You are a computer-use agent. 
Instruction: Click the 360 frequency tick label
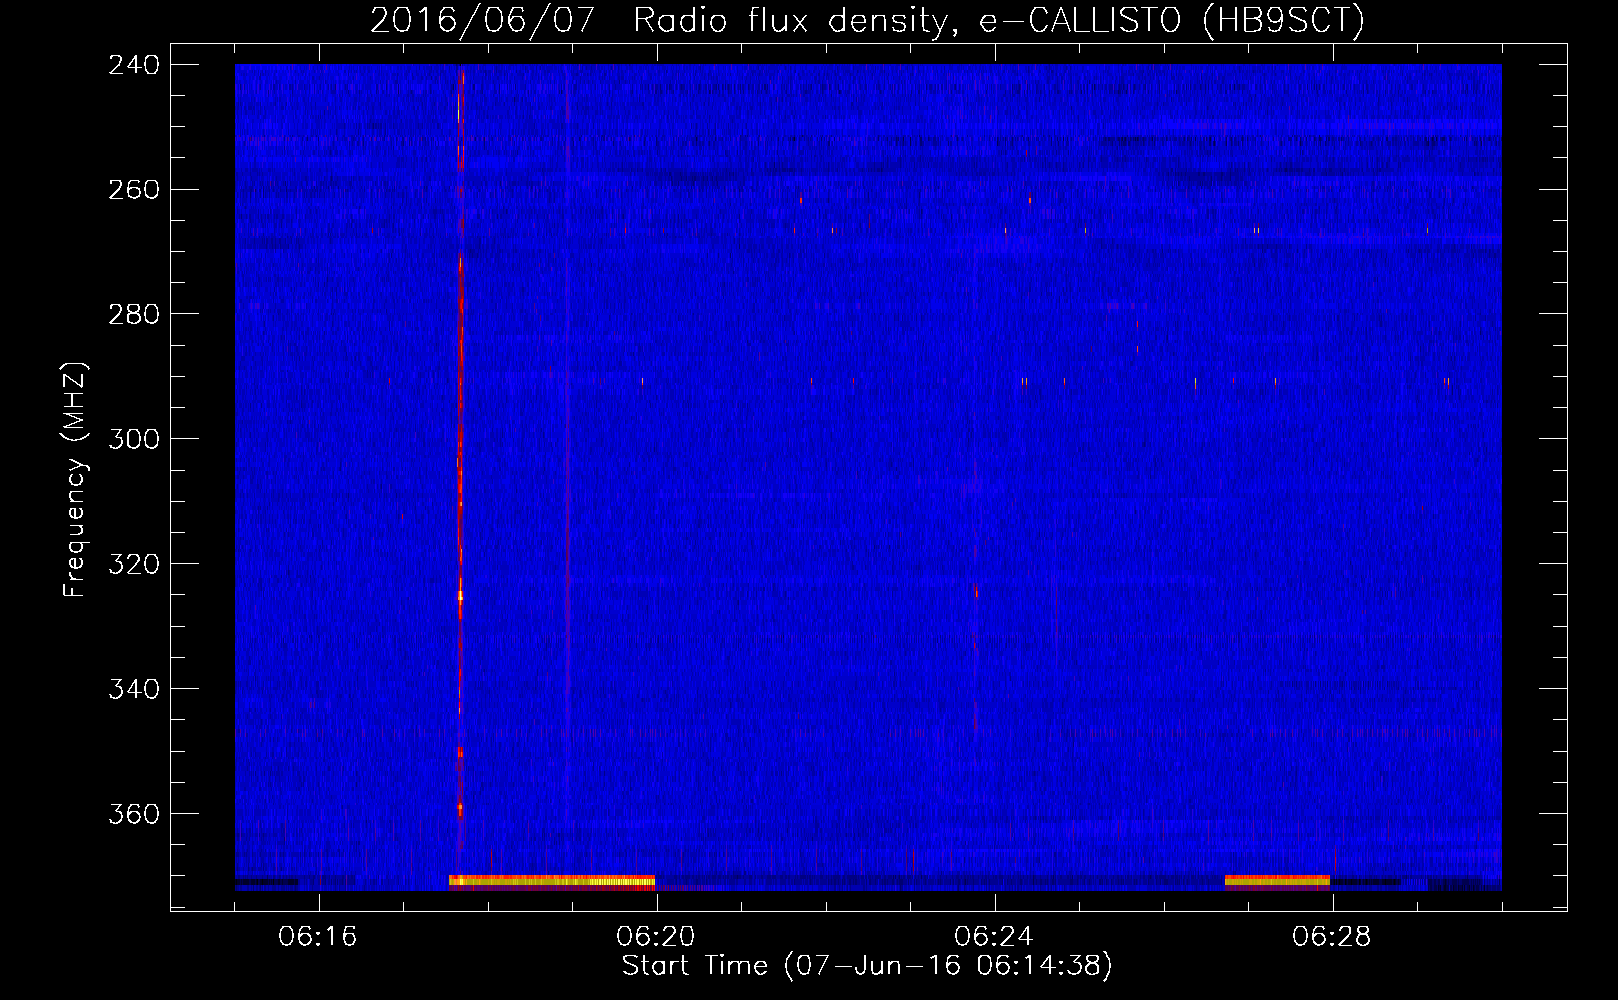tap(134, 815)
